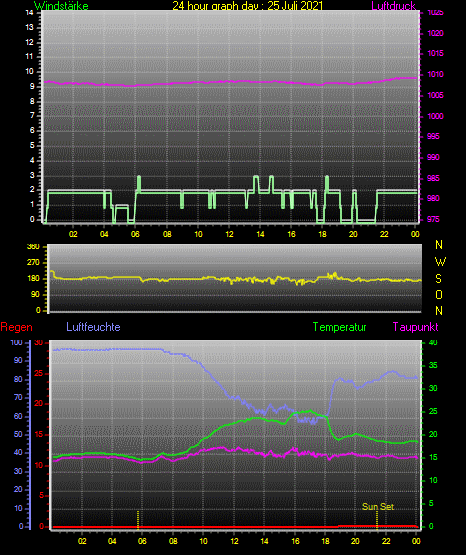Click the Luftdruck legend label

tap(393, 5)
